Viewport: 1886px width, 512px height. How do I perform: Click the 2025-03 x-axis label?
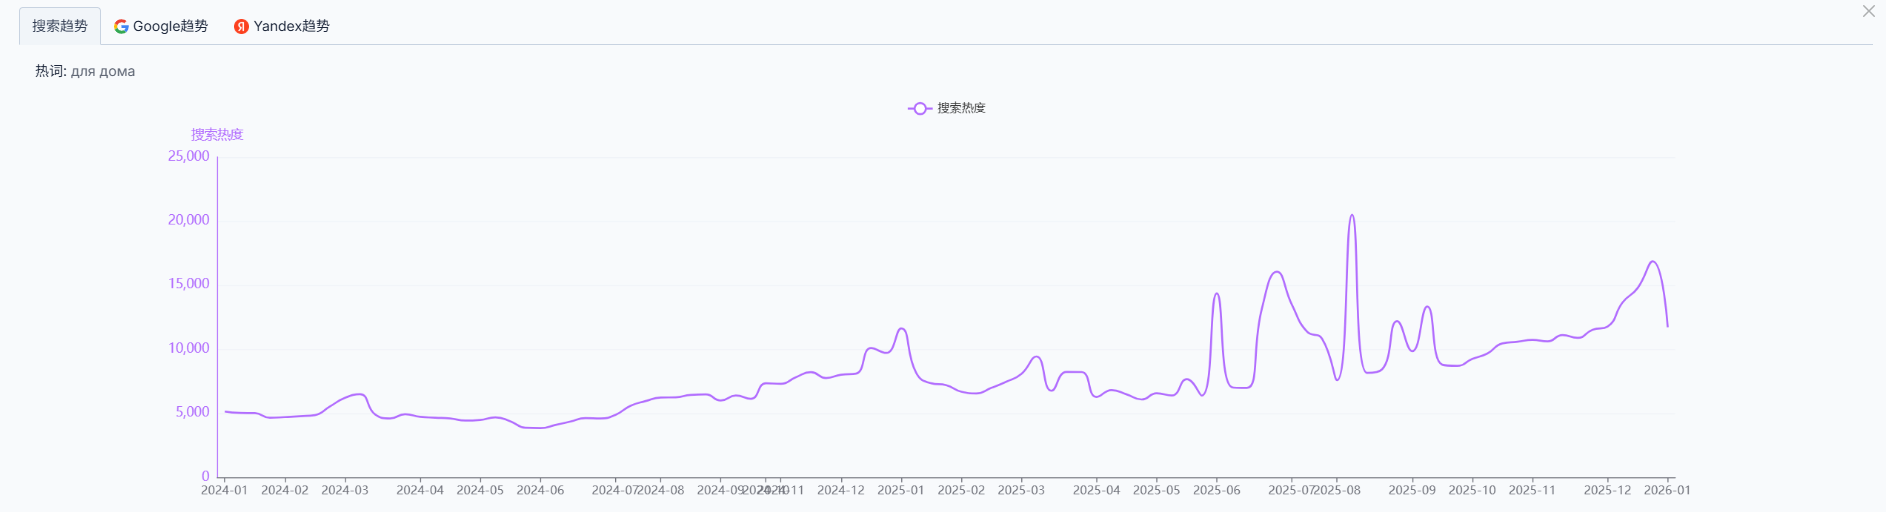click(1021, 490)
